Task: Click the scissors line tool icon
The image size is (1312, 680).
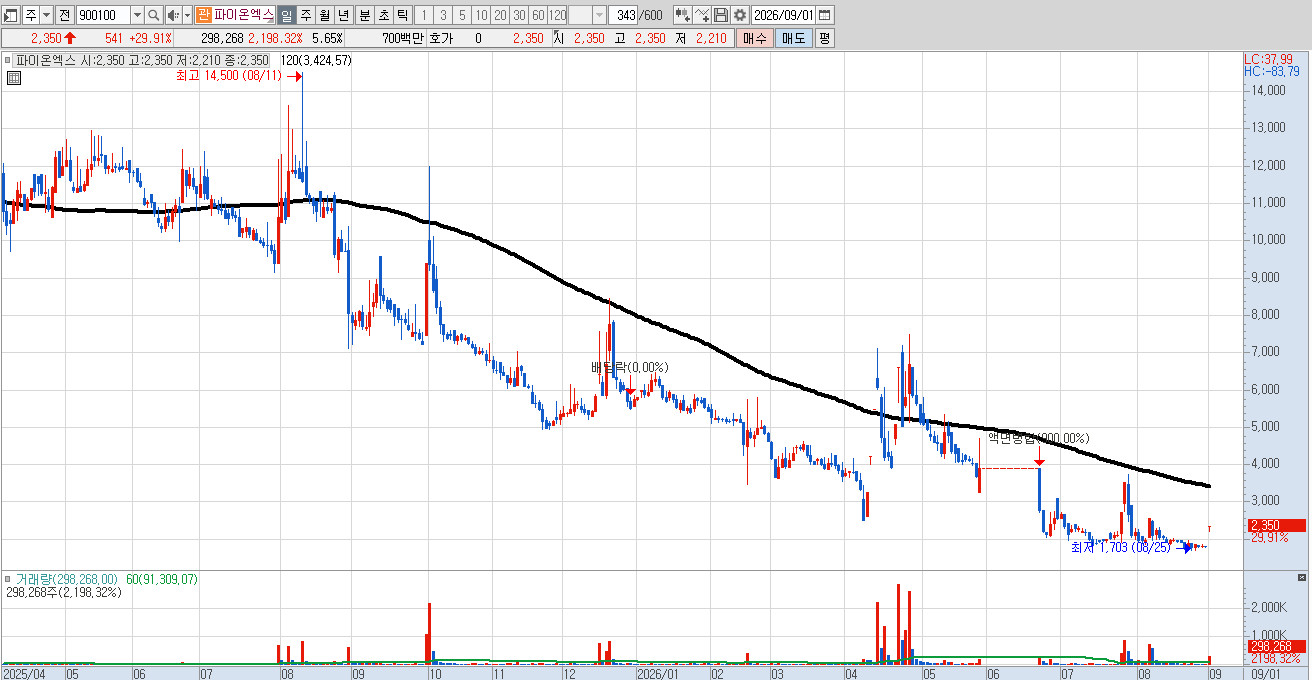Action: pyautogui.click(x=702, y=15)
